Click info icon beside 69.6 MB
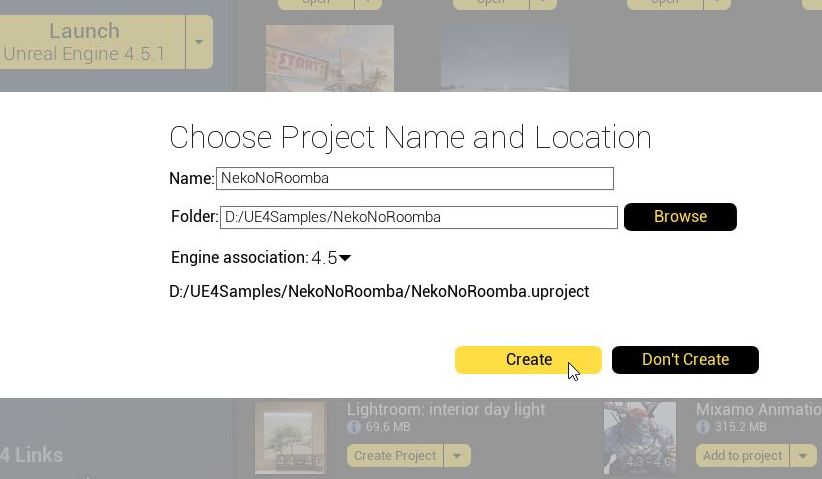 pos(354,427)
